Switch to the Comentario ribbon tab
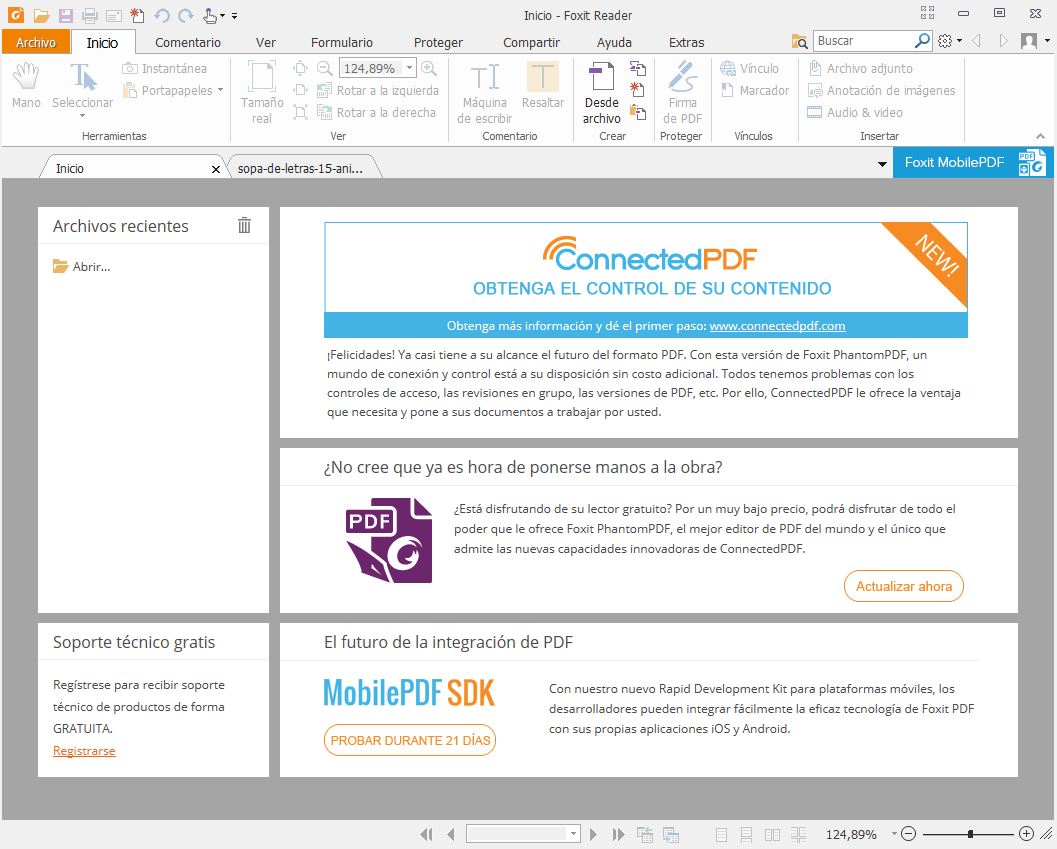 click(x=187, y=42)
